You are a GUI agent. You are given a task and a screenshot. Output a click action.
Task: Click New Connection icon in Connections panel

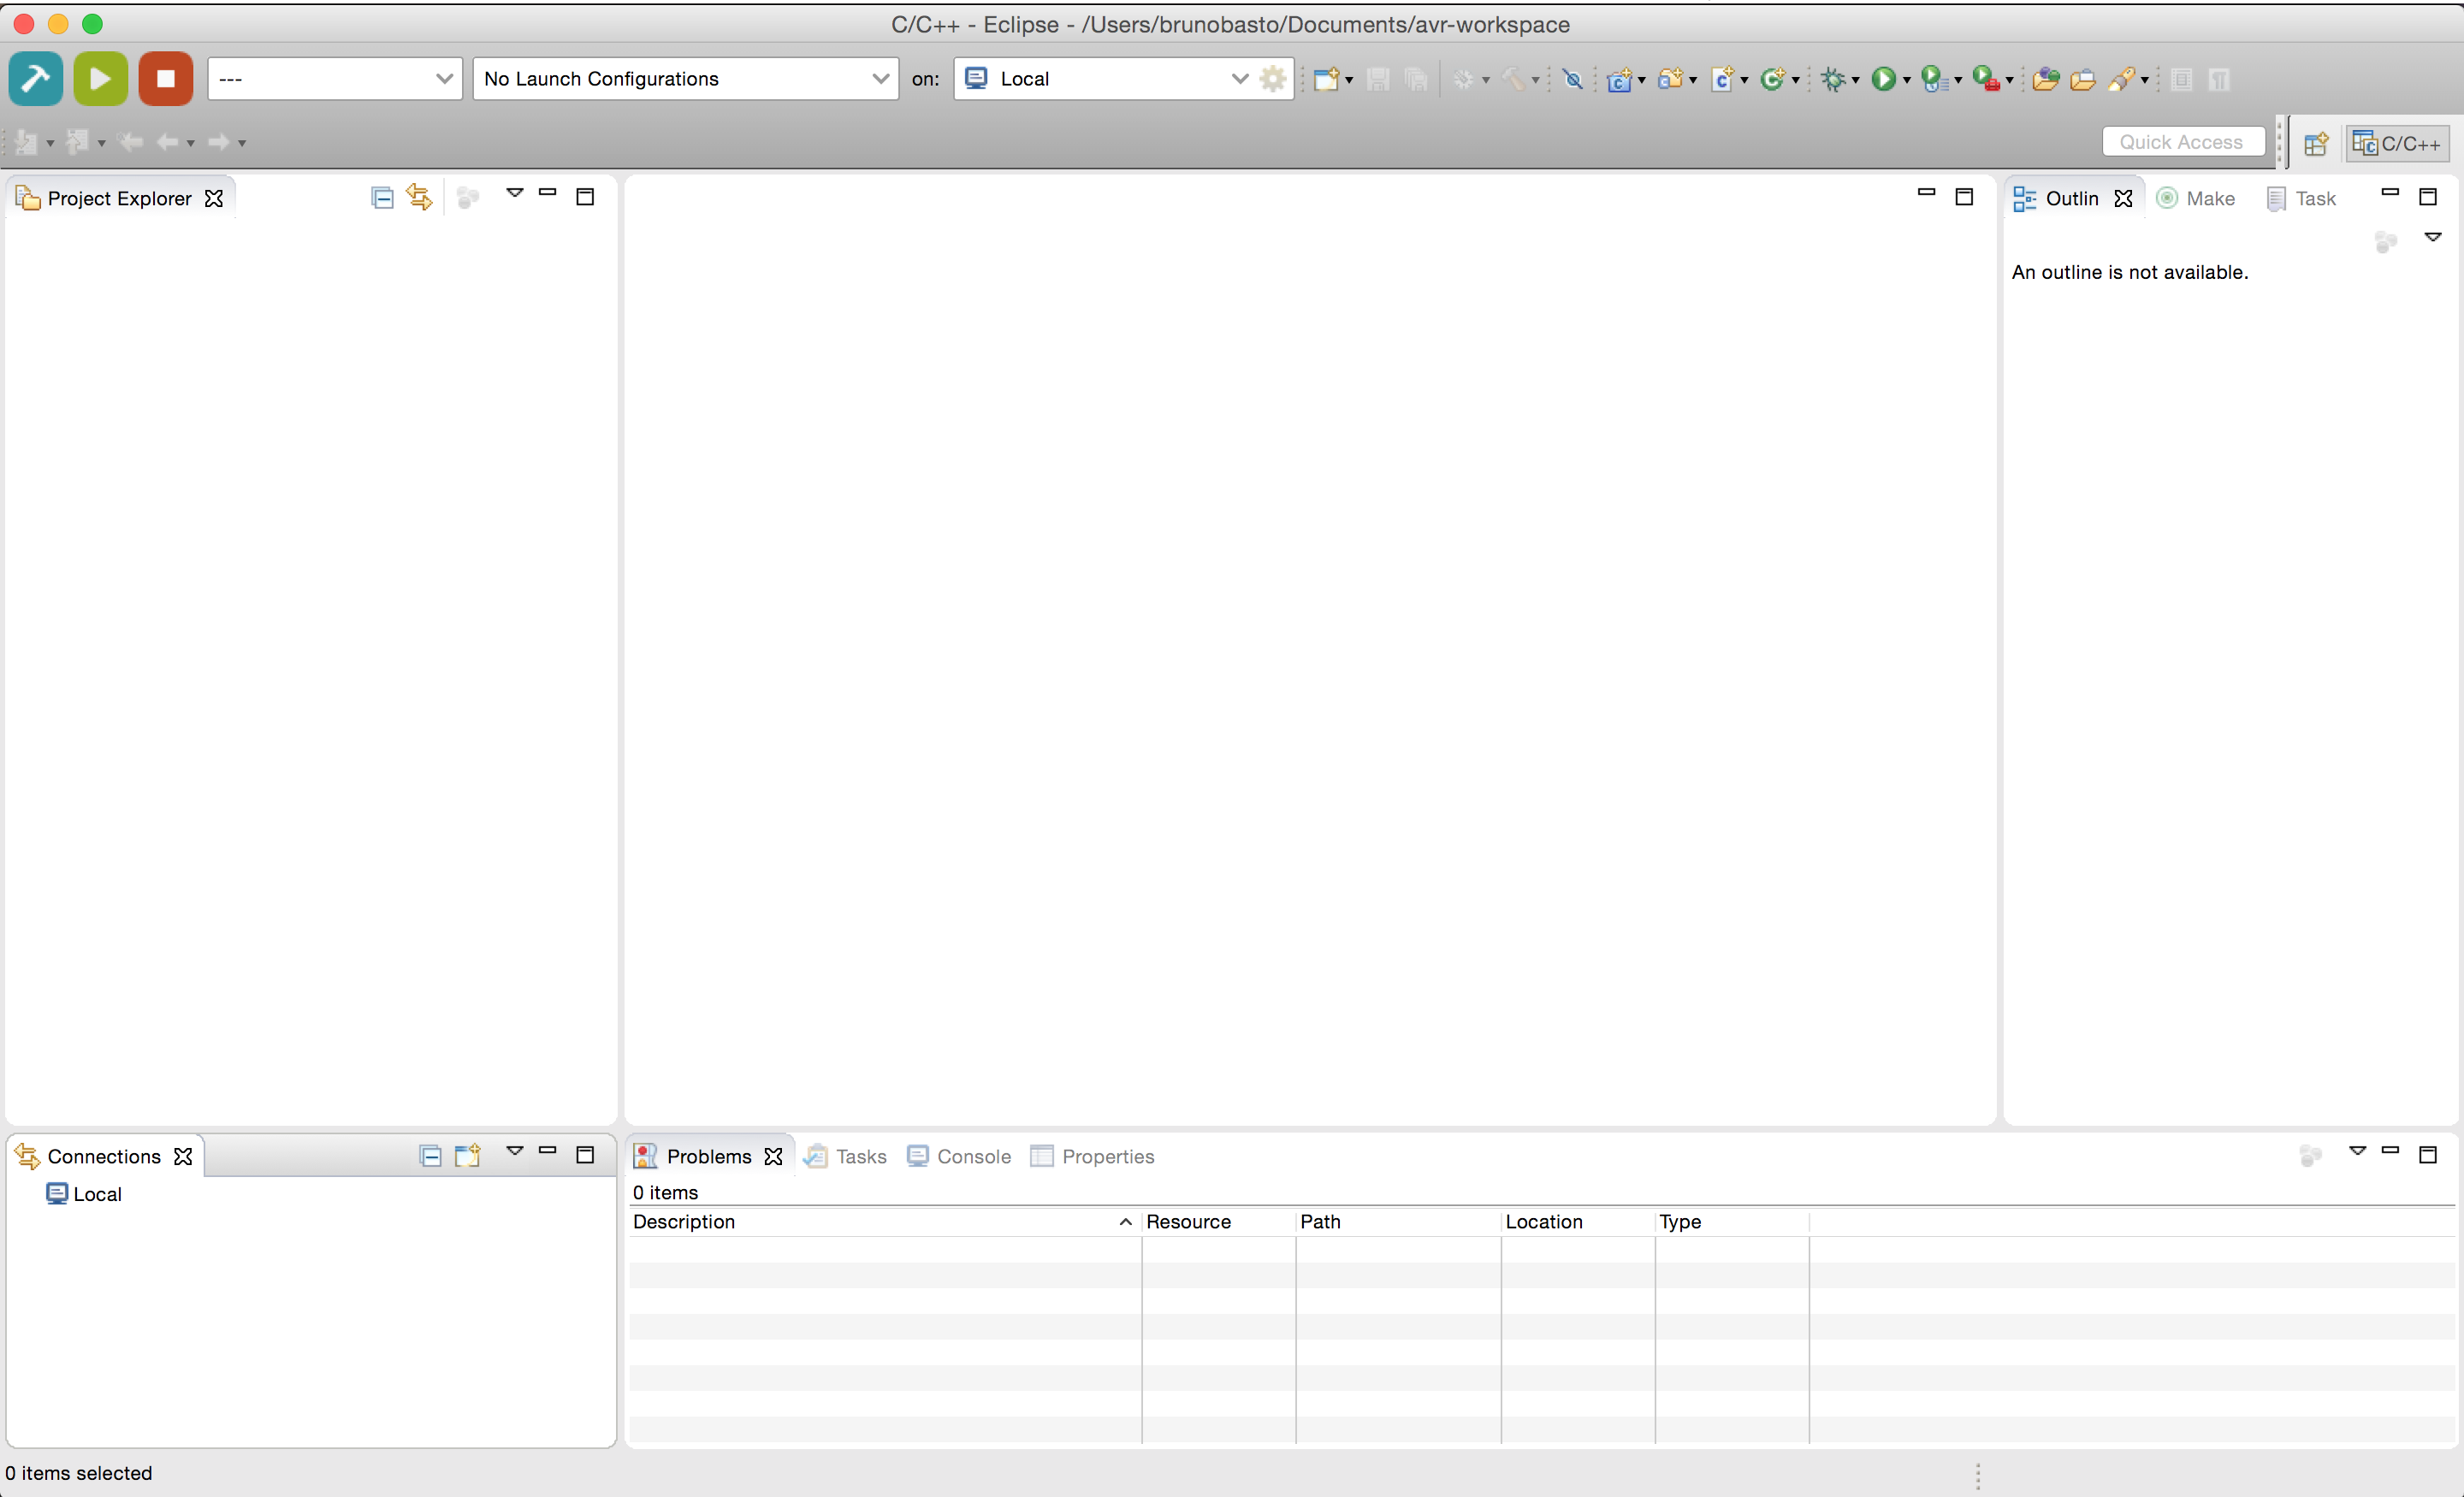[468, 1156]
